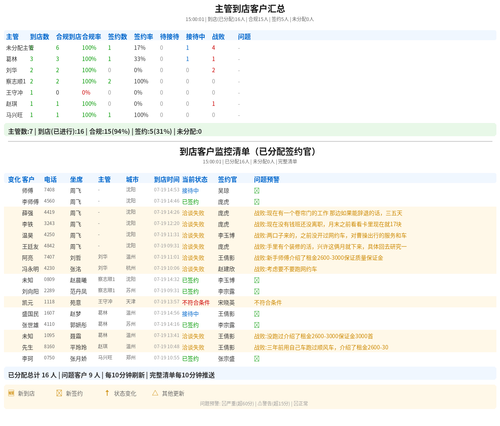Click the 签约数 column header

point(117,37)
